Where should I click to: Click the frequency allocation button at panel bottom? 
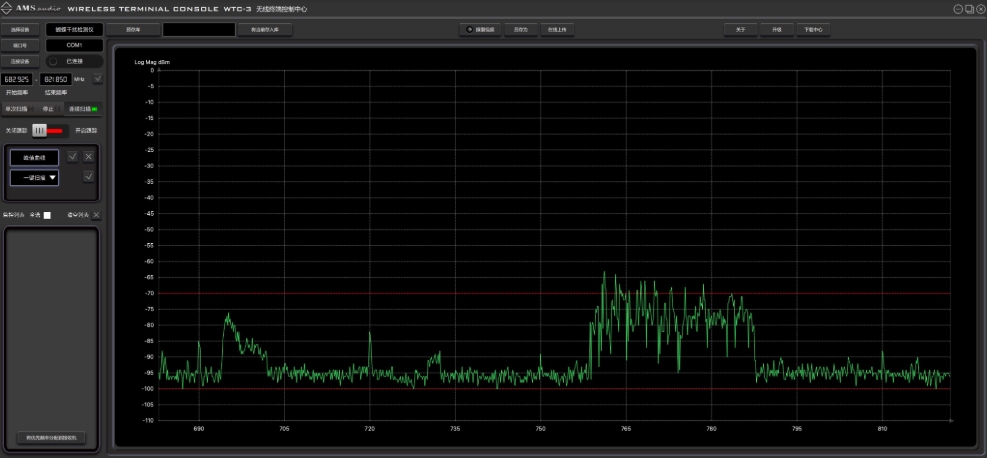pos(52,437)
